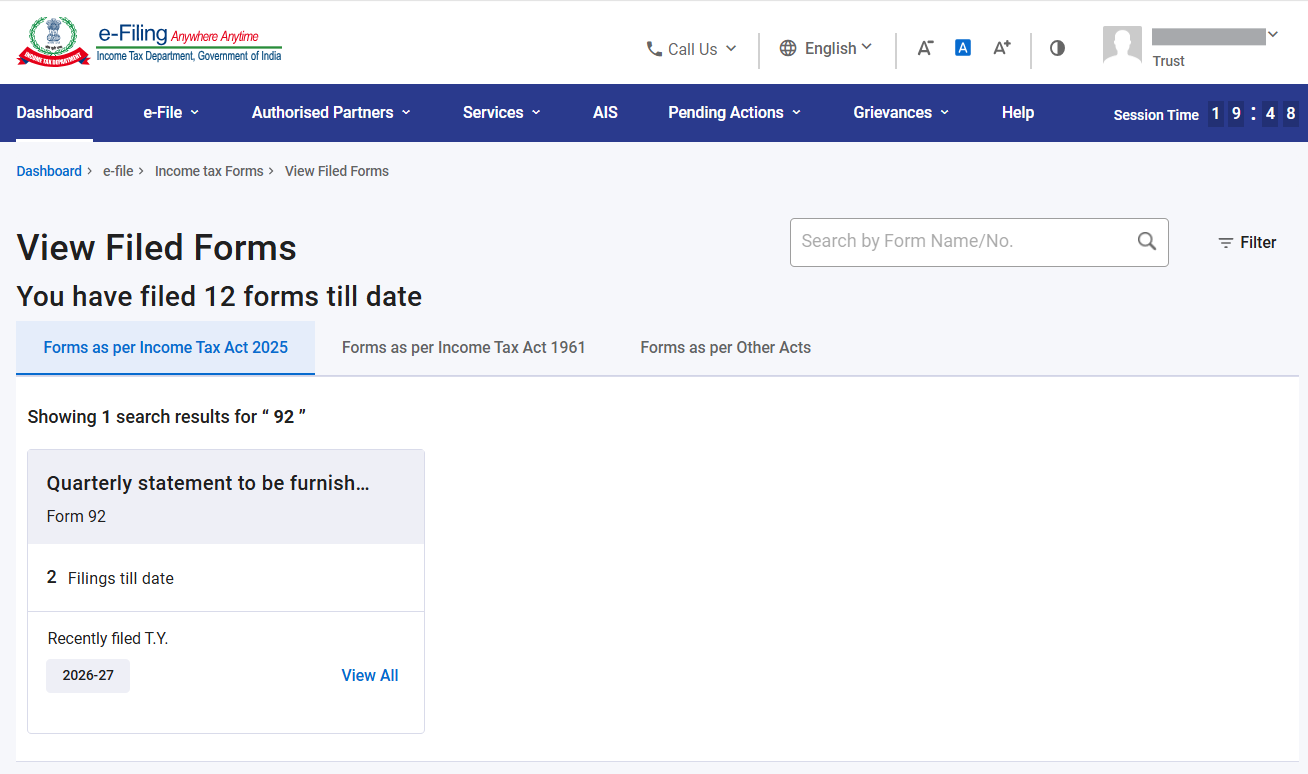Viewport: 1308px width, 774px height.
Task: Expand the user account chevron
Action: (1272, 35)
